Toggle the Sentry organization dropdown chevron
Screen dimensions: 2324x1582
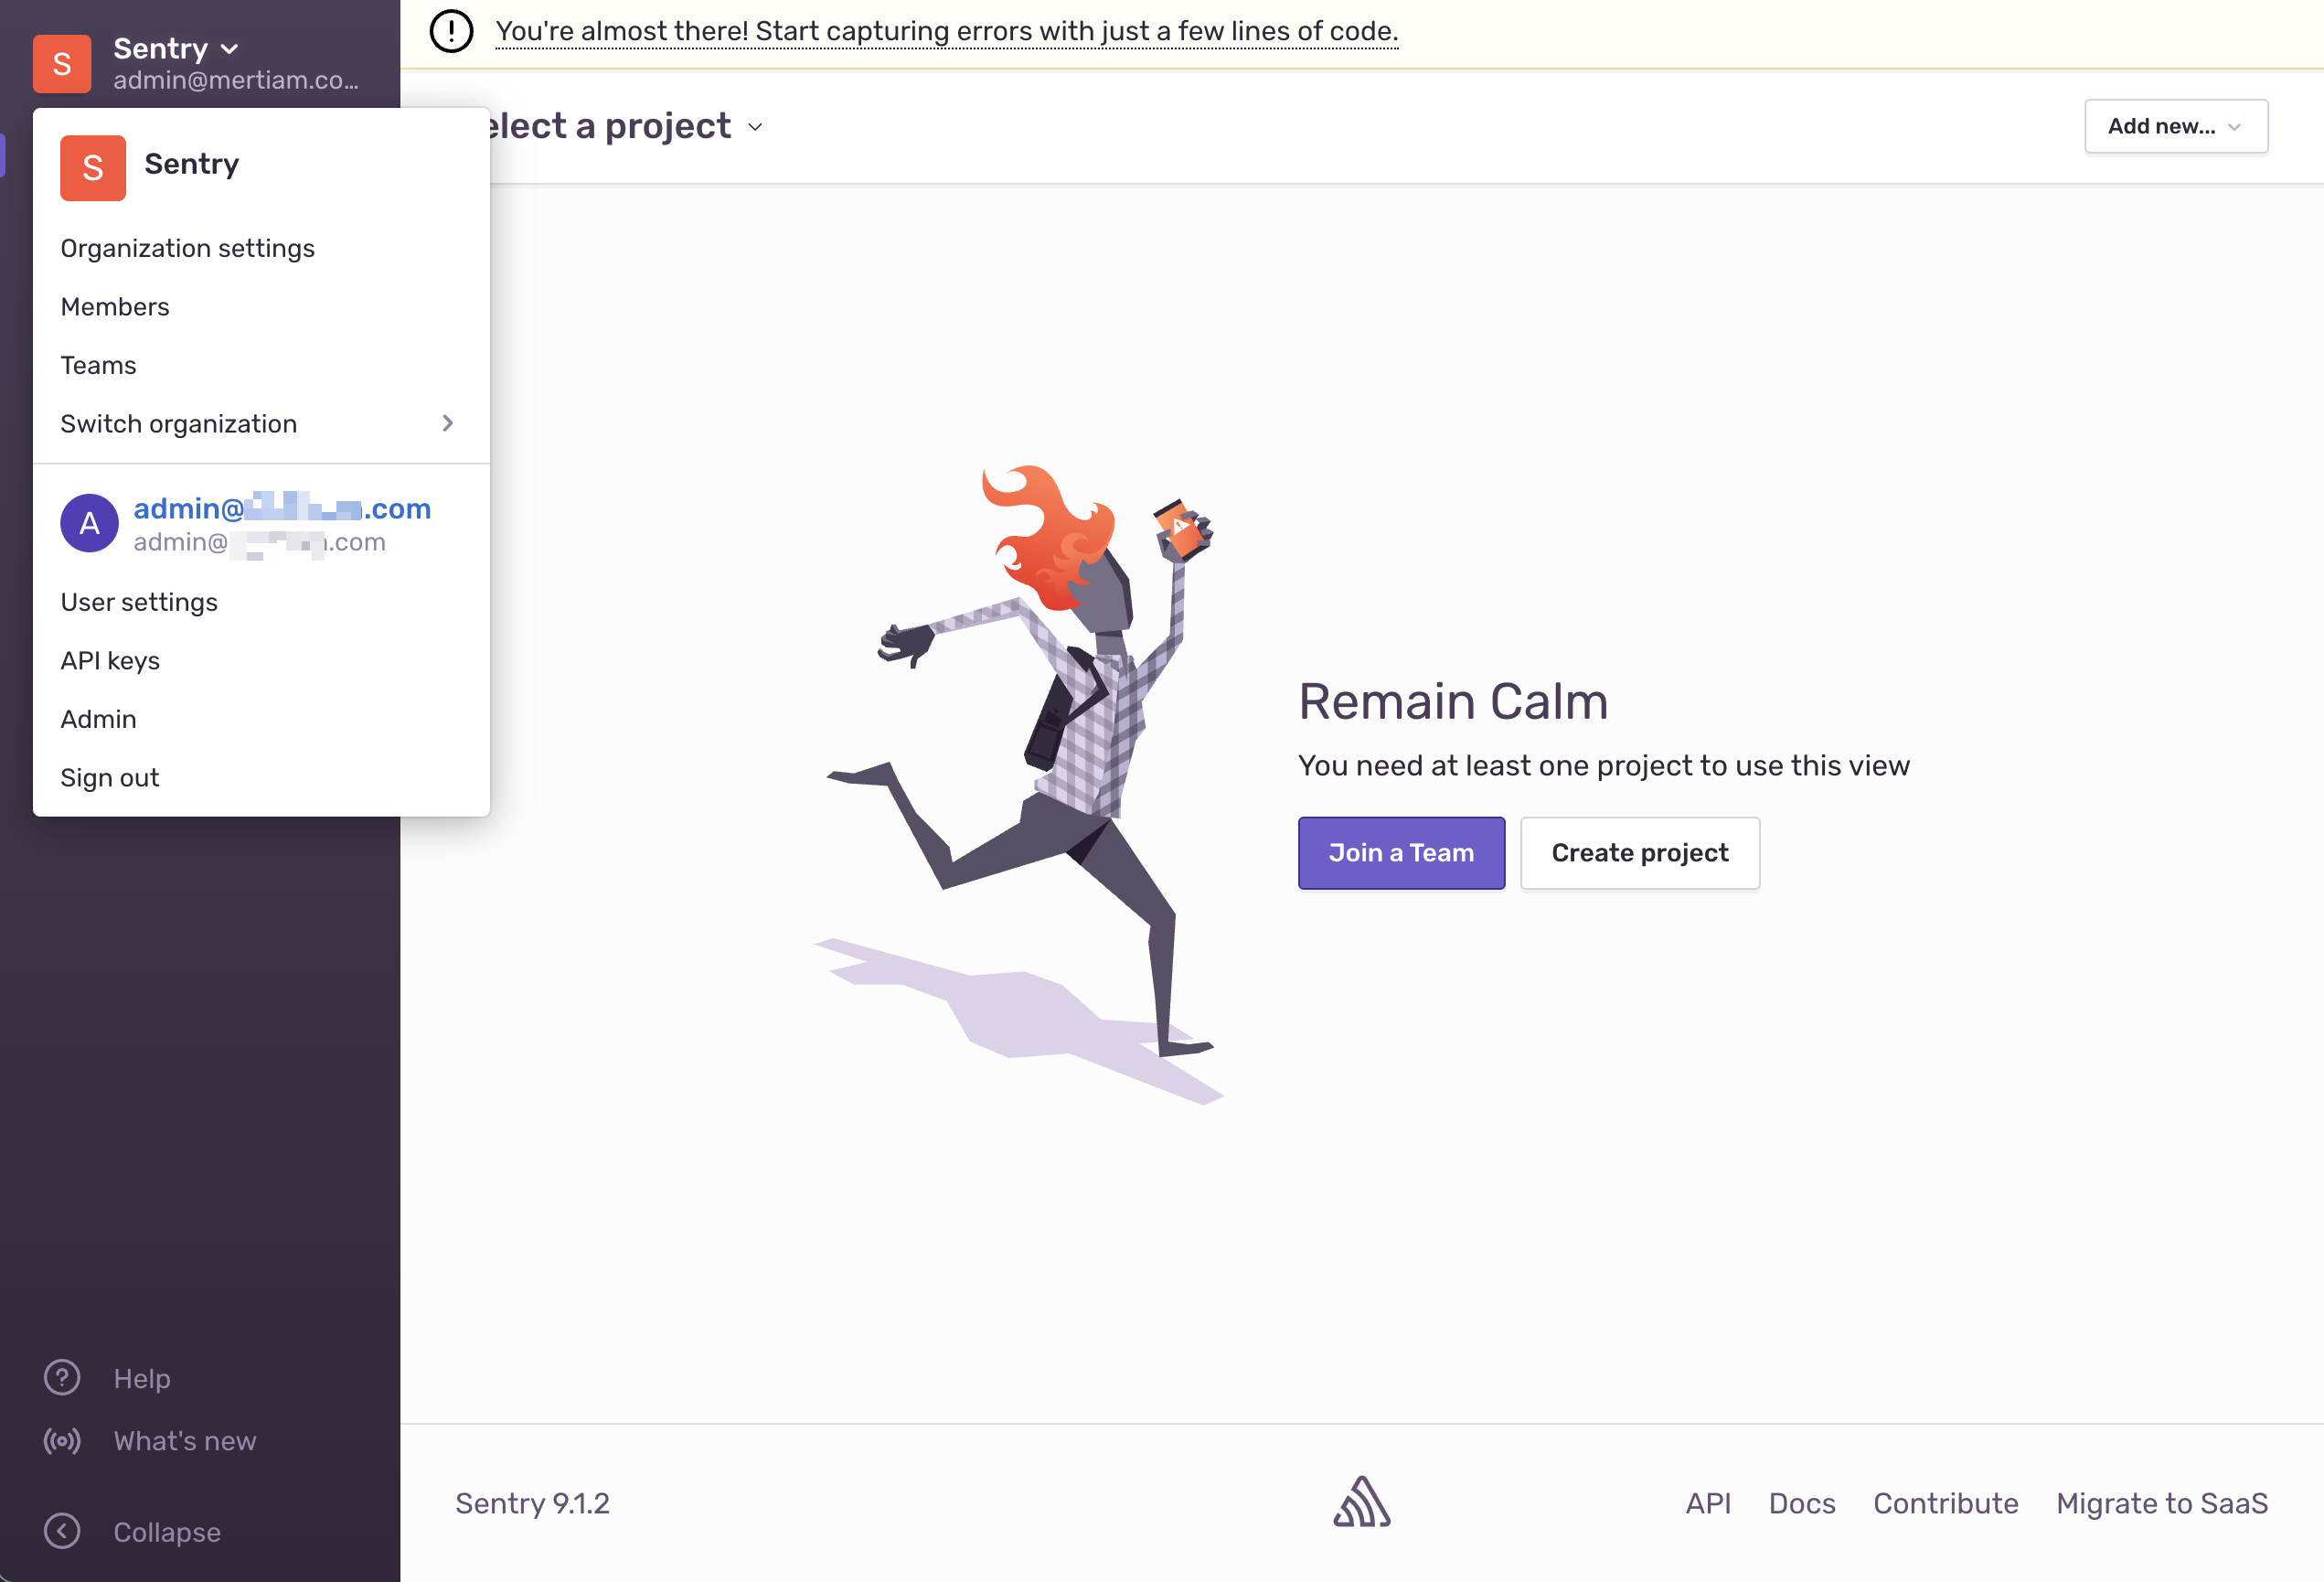(x=229, y=49)
